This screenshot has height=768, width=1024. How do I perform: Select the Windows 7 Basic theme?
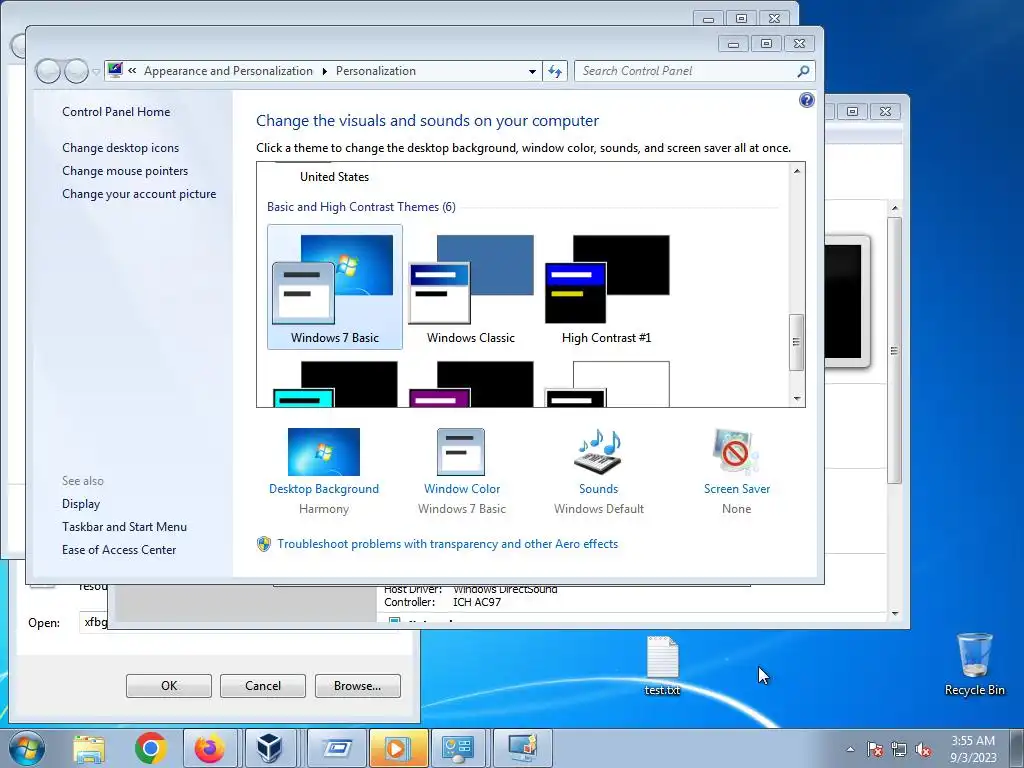point(334,287)
